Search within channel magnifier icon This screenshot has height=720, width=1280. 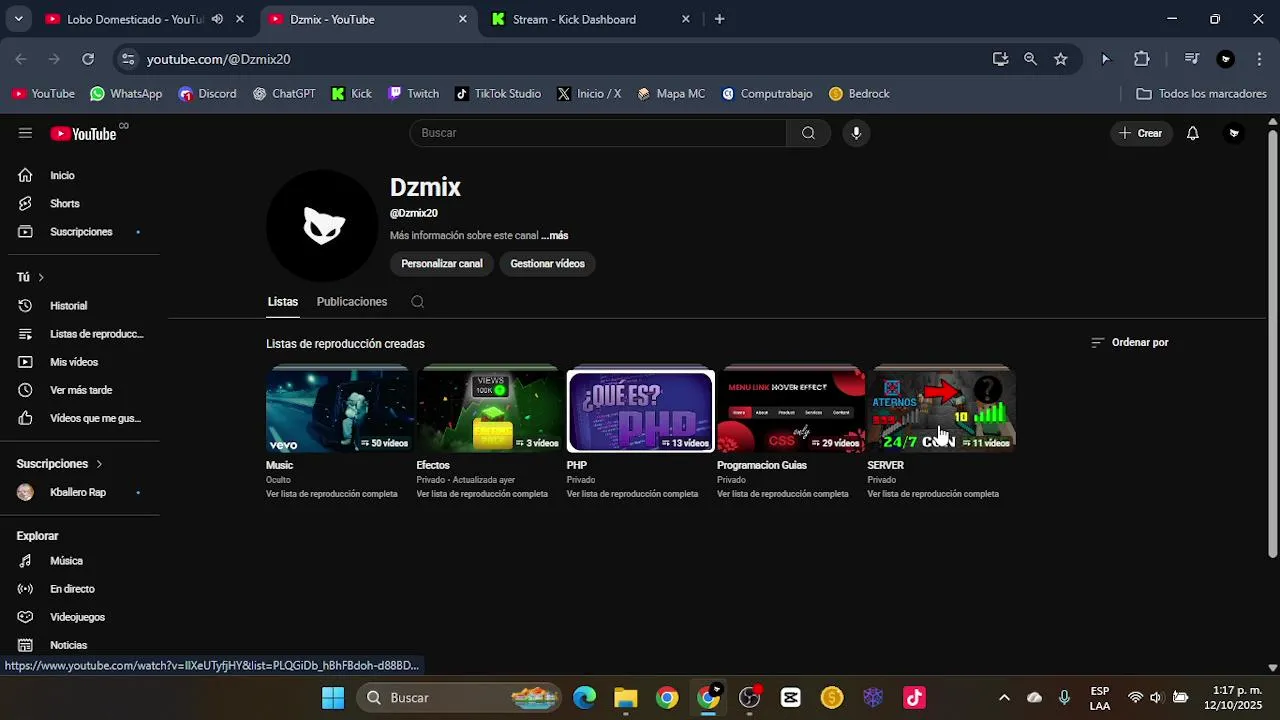point(418,302)
